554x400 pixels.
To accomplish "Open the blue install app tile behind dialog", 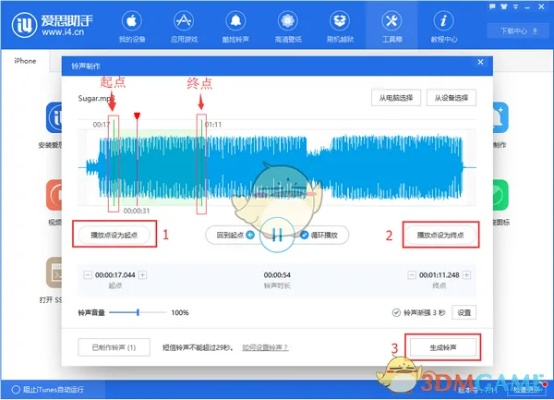I will coord(54,117).
